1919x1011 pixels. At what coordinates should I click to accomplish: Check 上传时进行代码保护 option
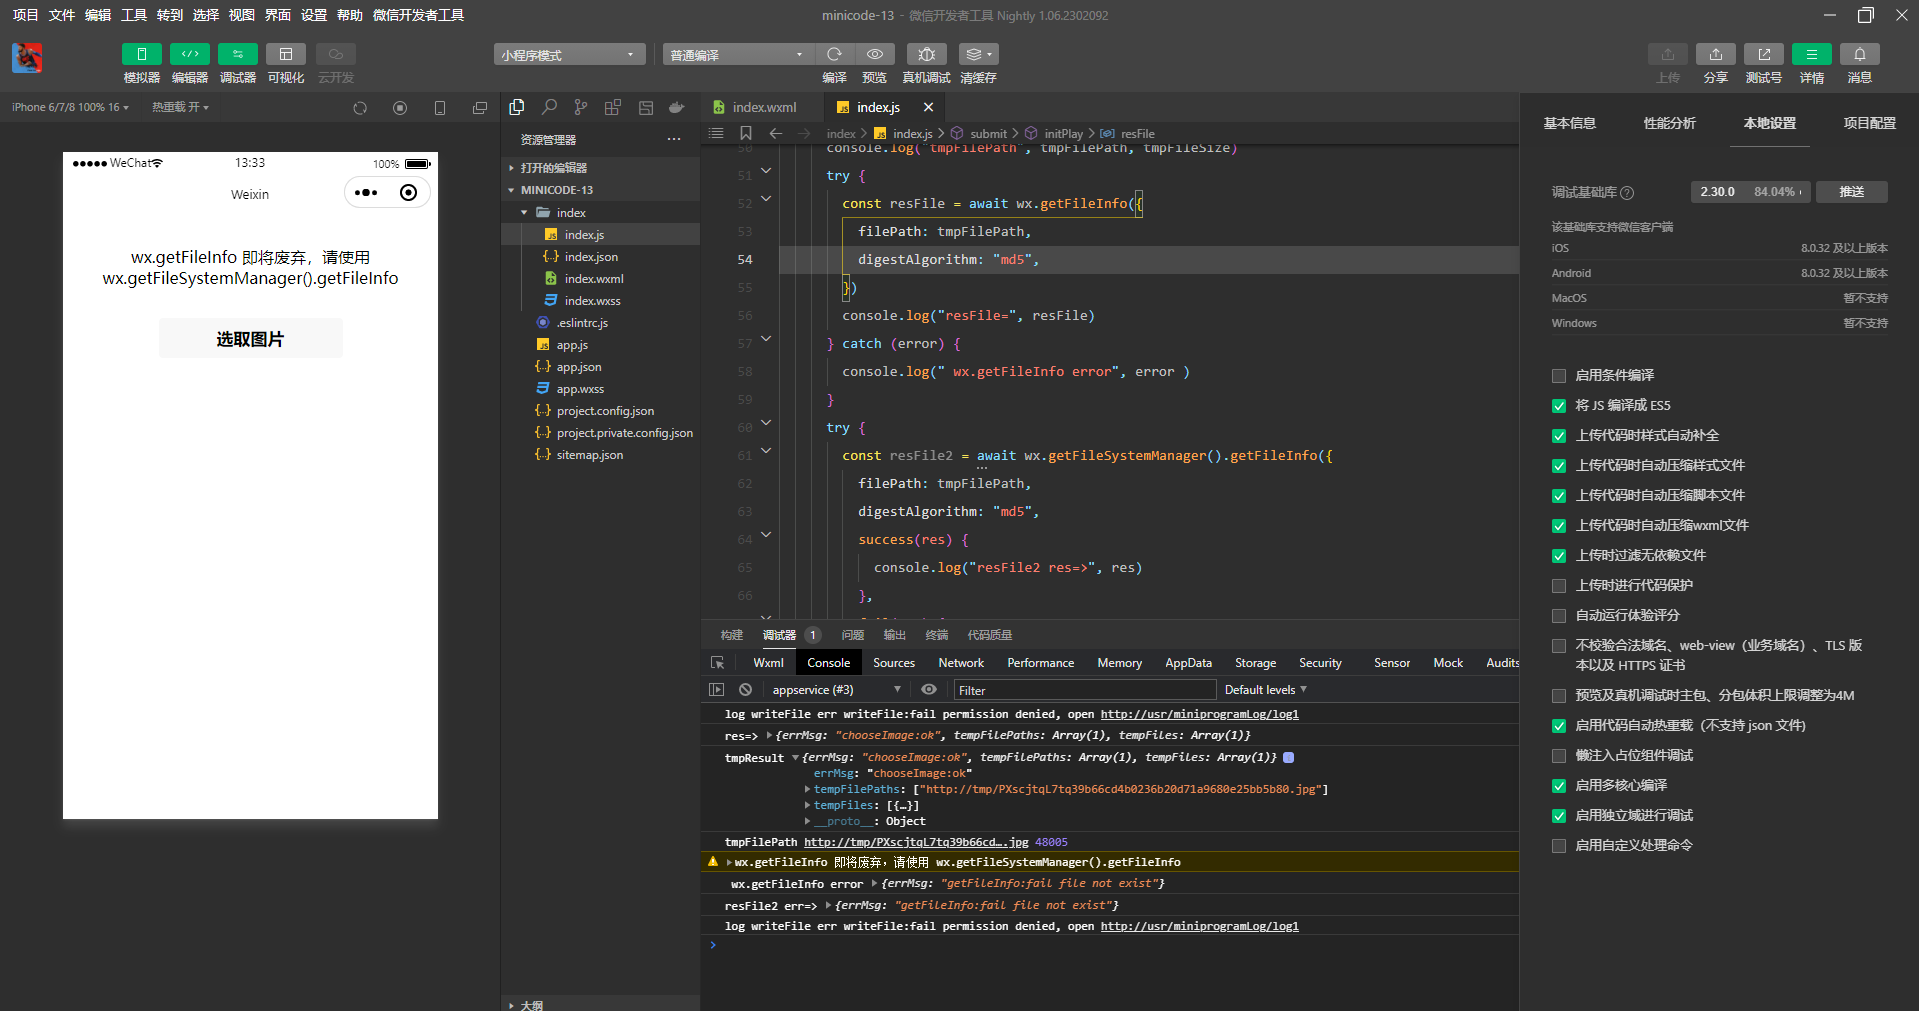coord(1558,586)
